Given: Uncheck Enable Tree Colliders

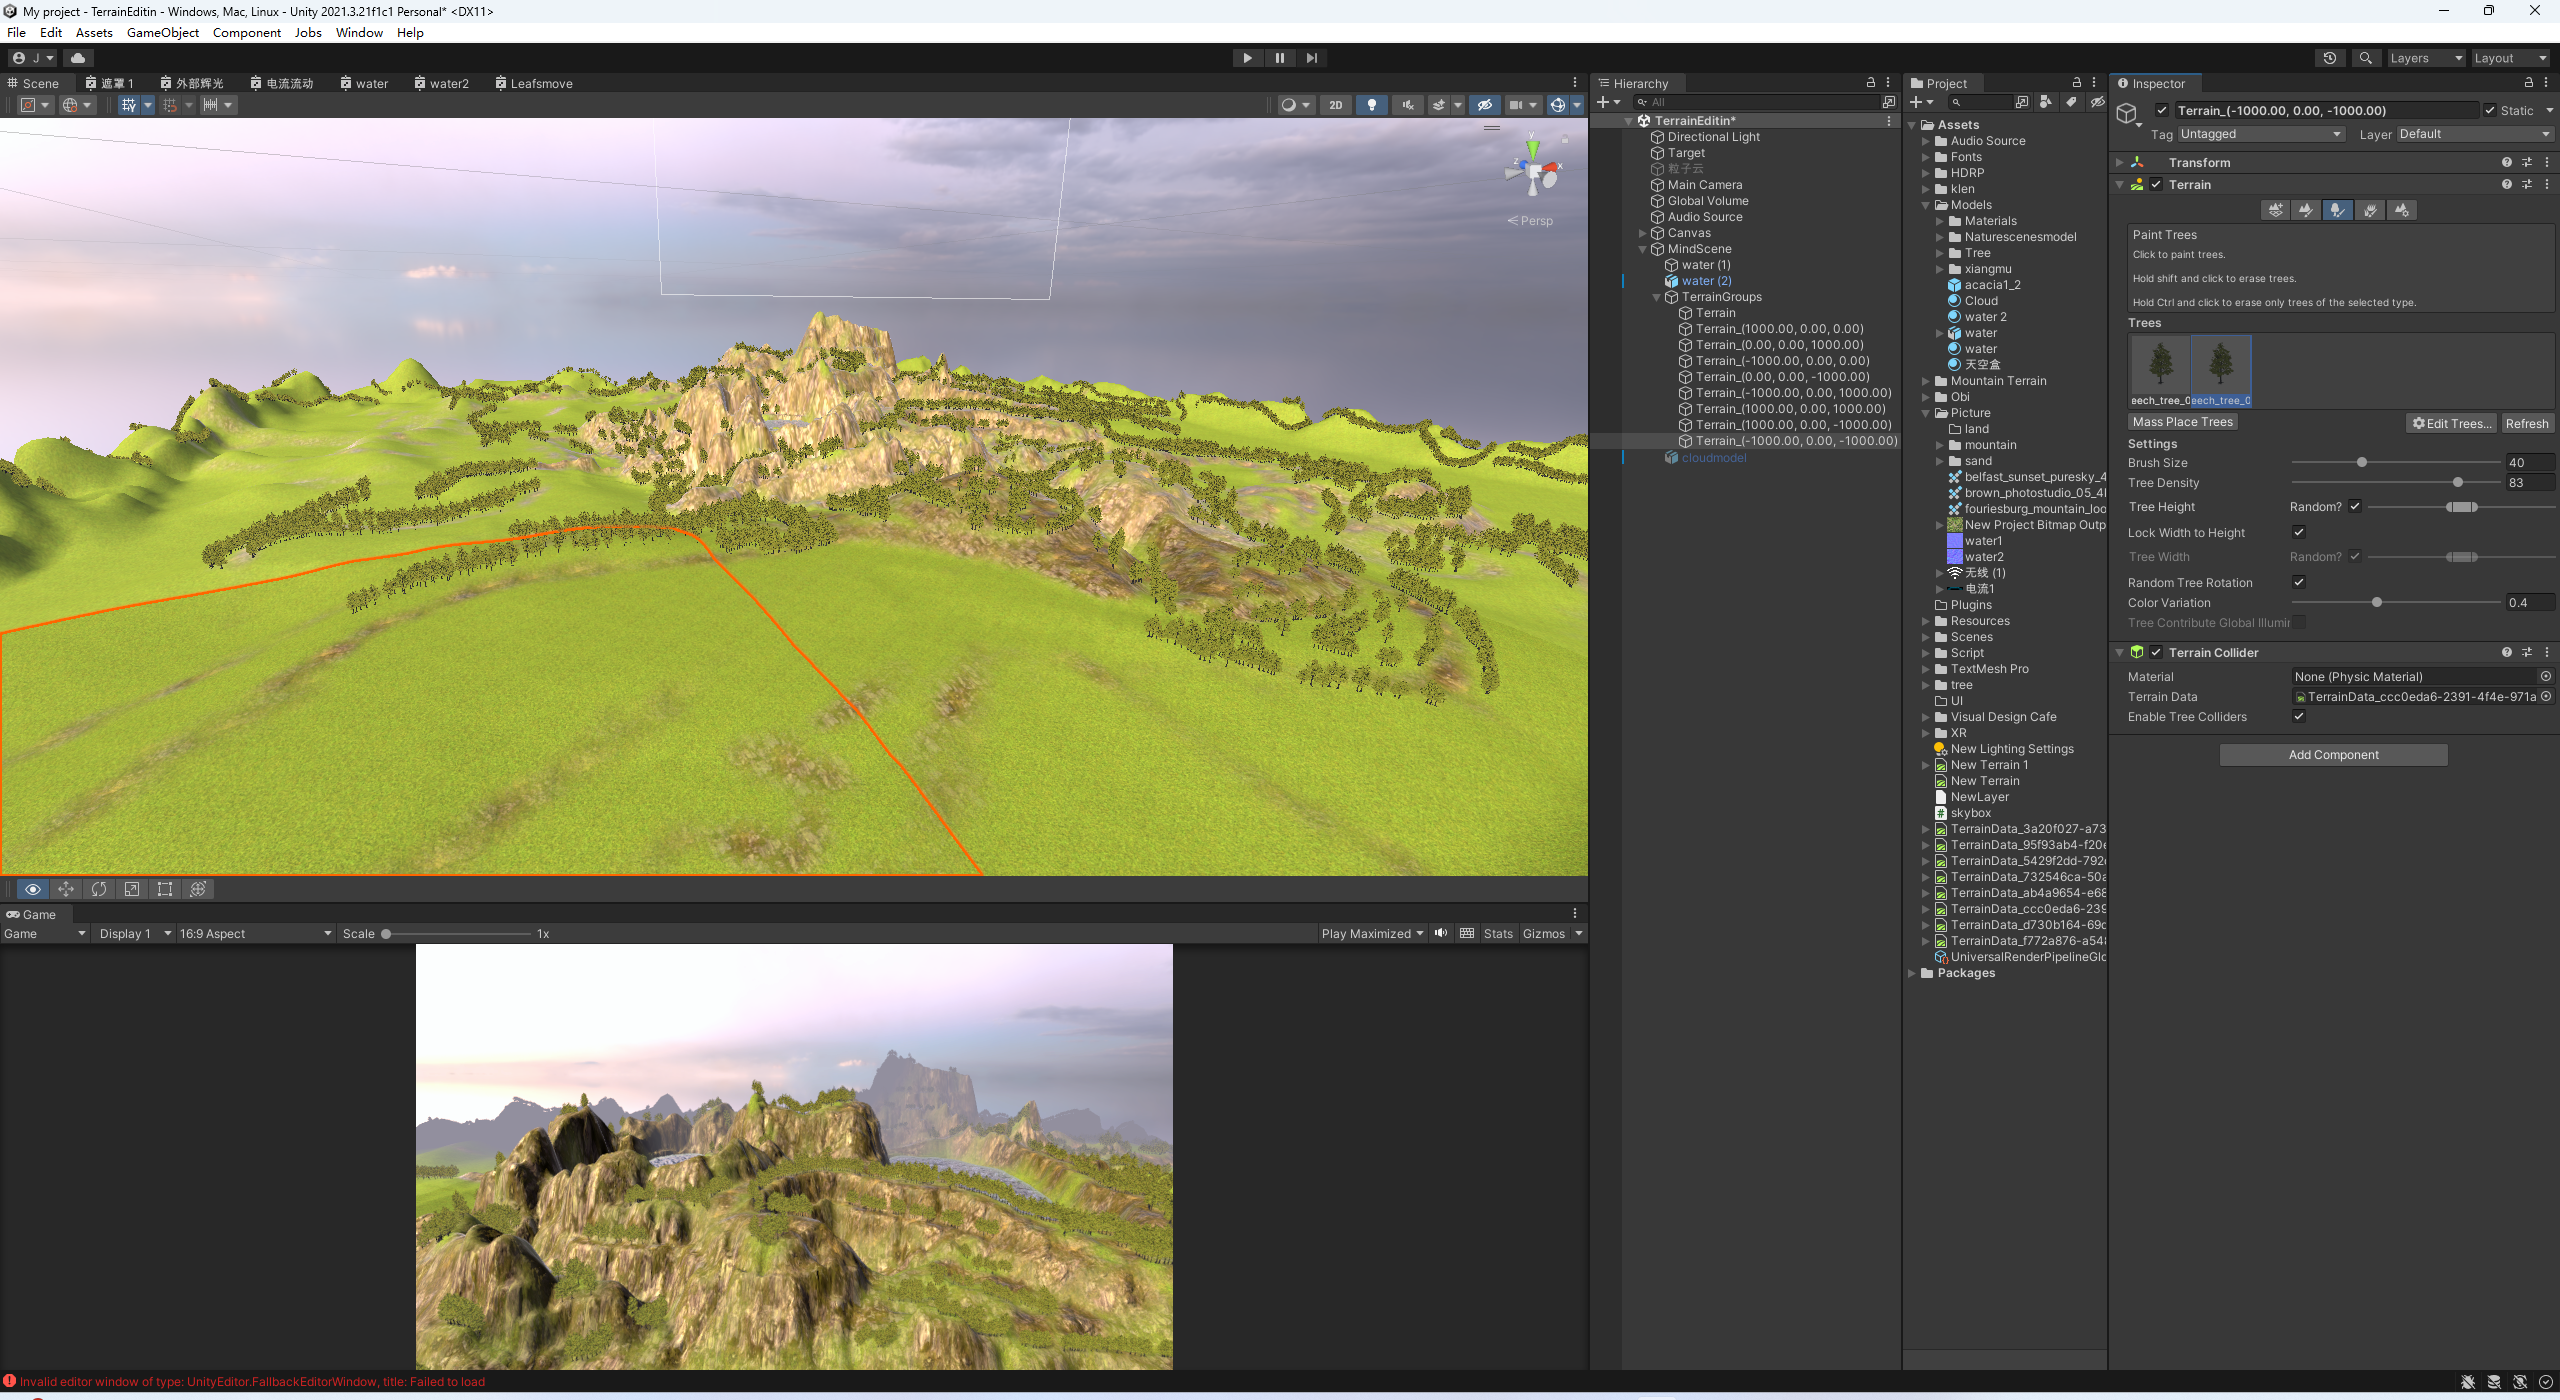Looking at the screenshot, I should (x=2298, y=716).
